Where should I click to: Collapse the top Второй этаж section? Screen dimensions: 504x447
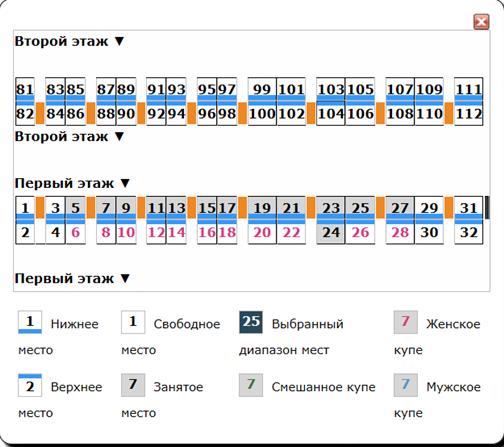[x=69, y=41]
